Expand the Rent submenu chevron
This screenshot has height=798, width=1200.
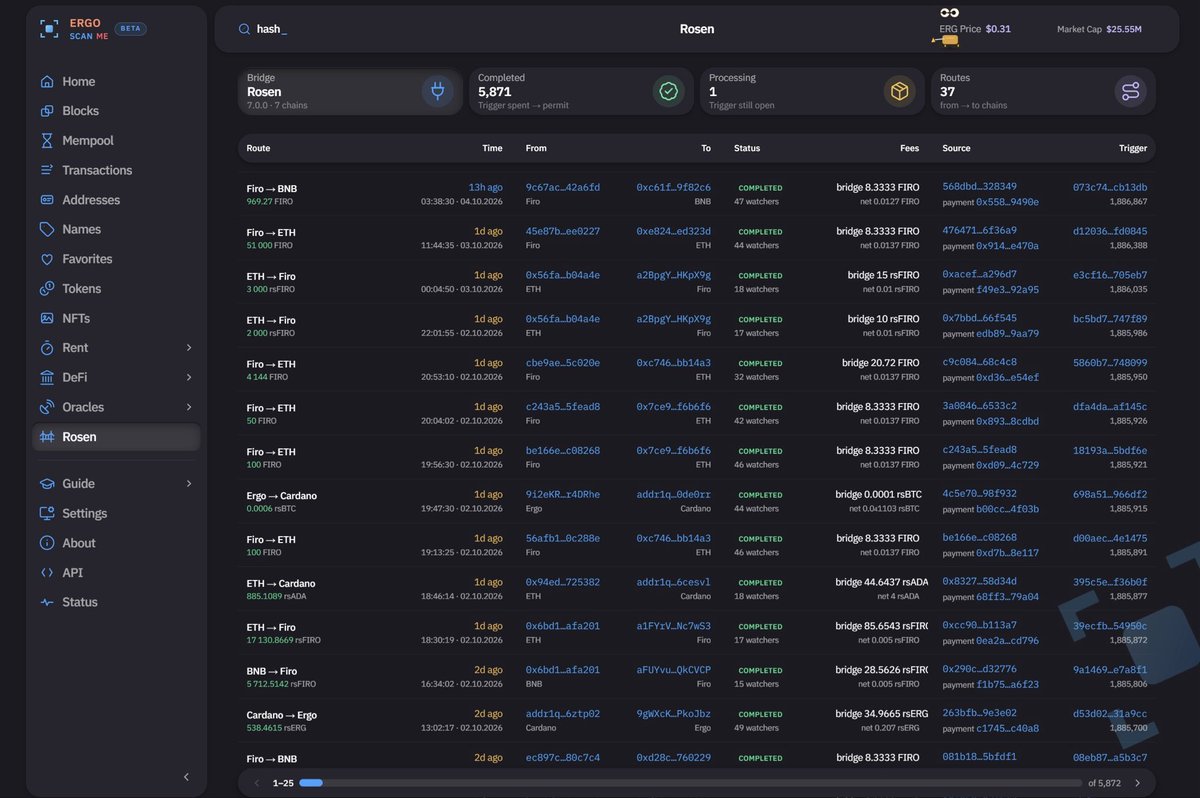pos(189,348)
